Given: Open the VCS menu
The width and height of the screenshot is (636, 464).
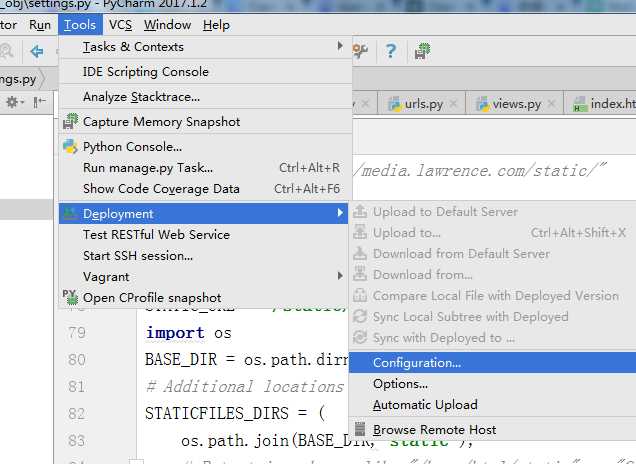Looking at the screenshot, I should point(120,25).
